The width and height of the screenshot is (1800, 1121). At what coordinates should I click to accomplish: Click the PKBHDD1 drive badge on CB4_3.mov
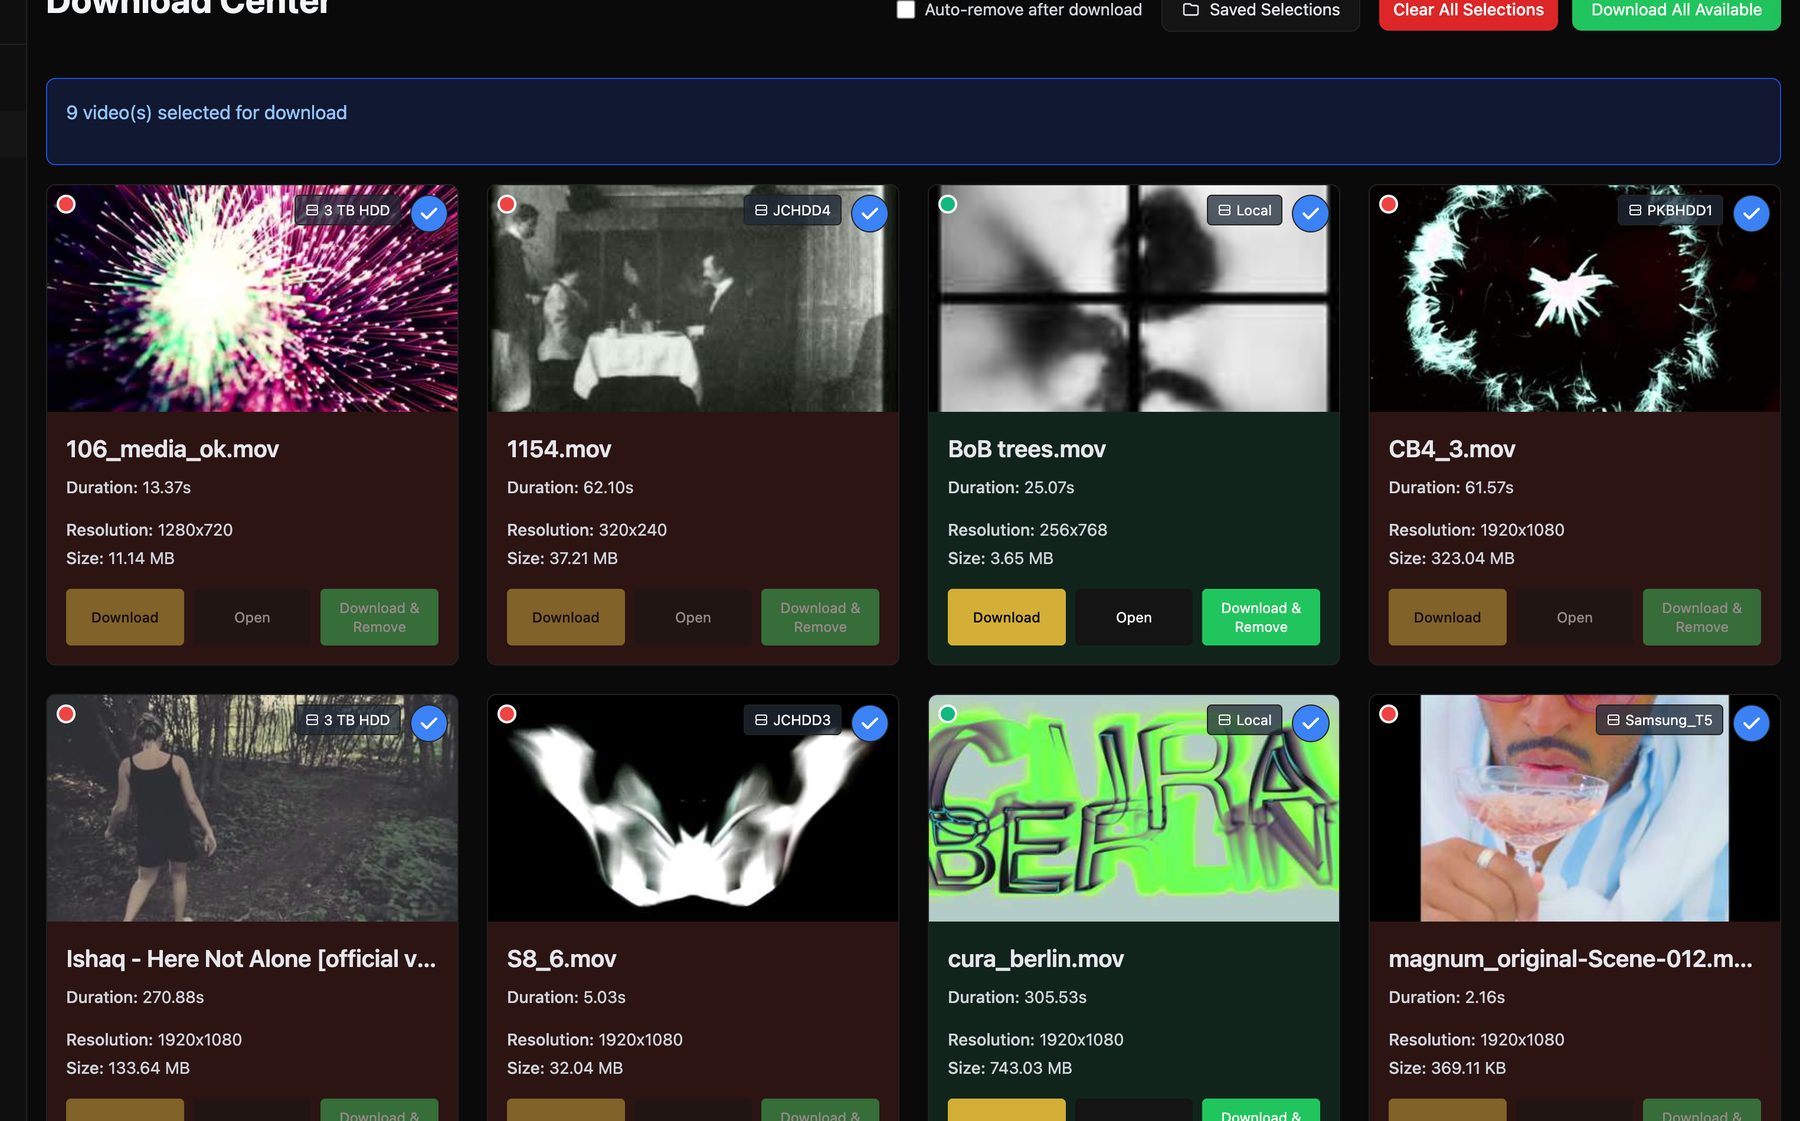(x=1668, y=210)
